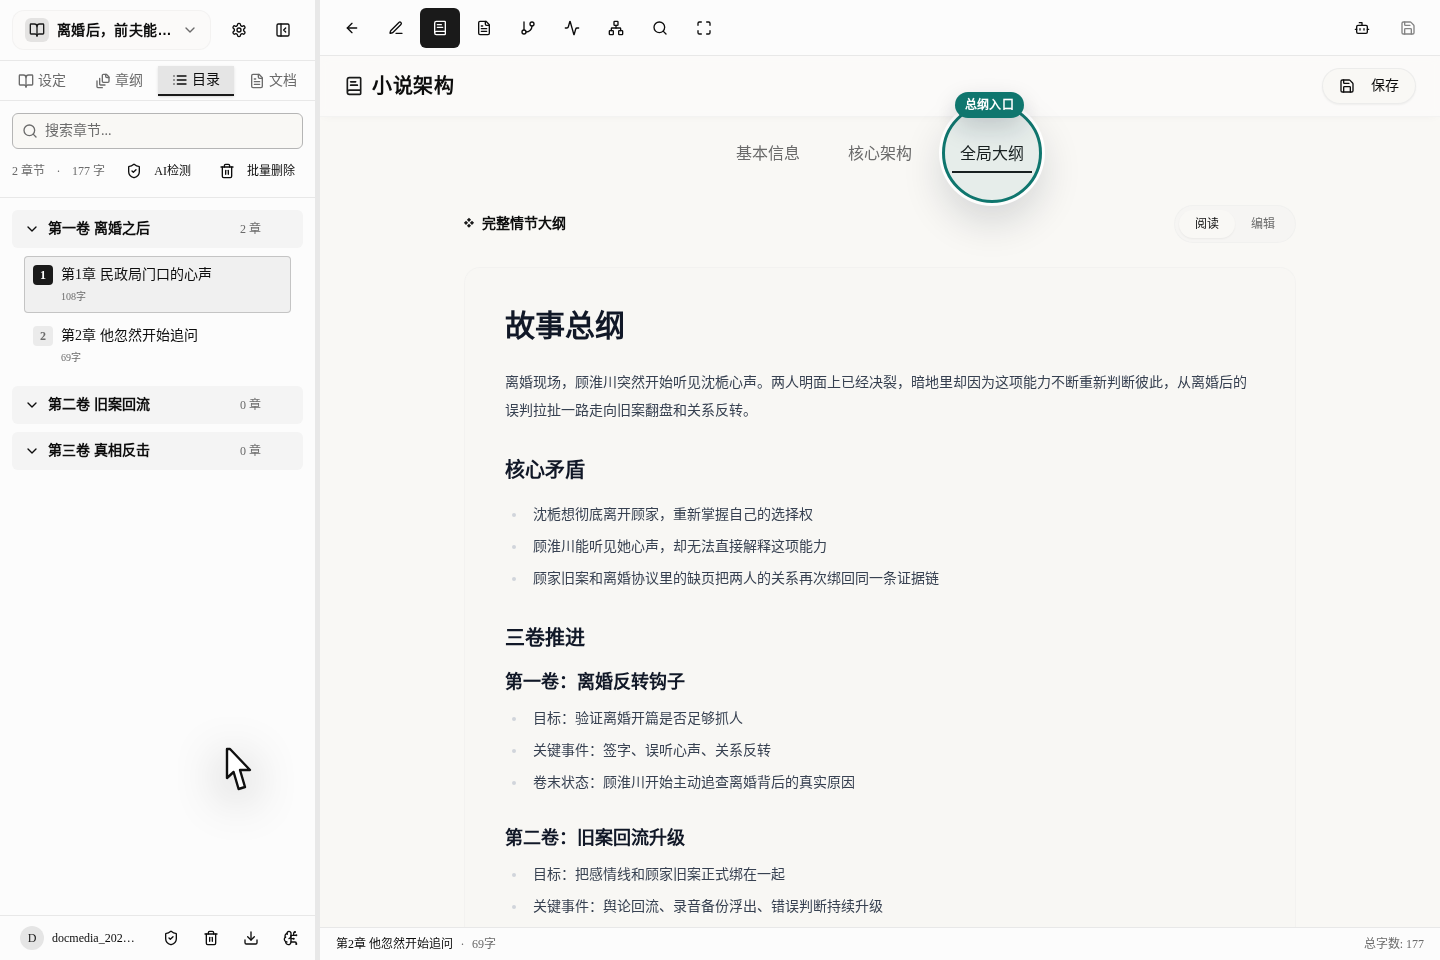The image size is (1440, 960).
Task: Open the search magnifier in toolbar
Action: (660, 28)
